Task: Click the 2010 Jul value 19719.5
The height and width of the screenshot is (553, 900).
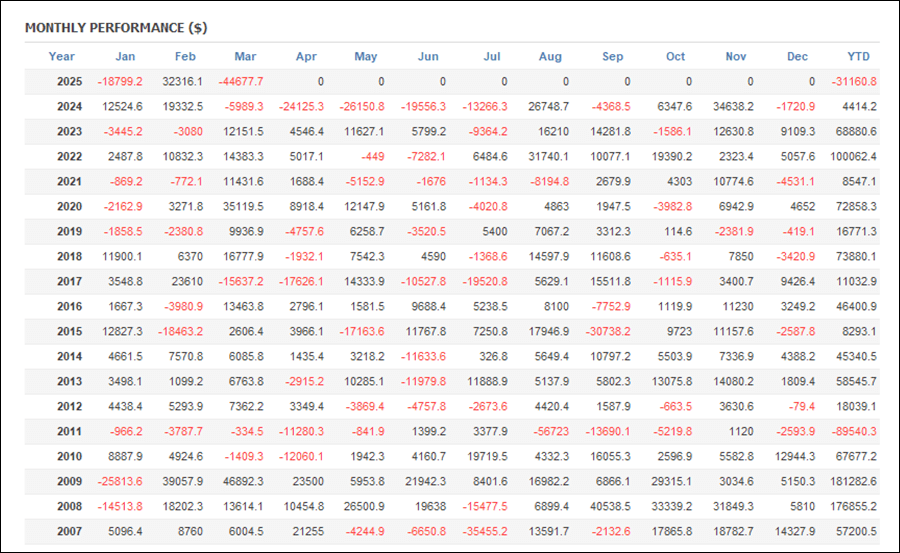Action: click(487, 456)
